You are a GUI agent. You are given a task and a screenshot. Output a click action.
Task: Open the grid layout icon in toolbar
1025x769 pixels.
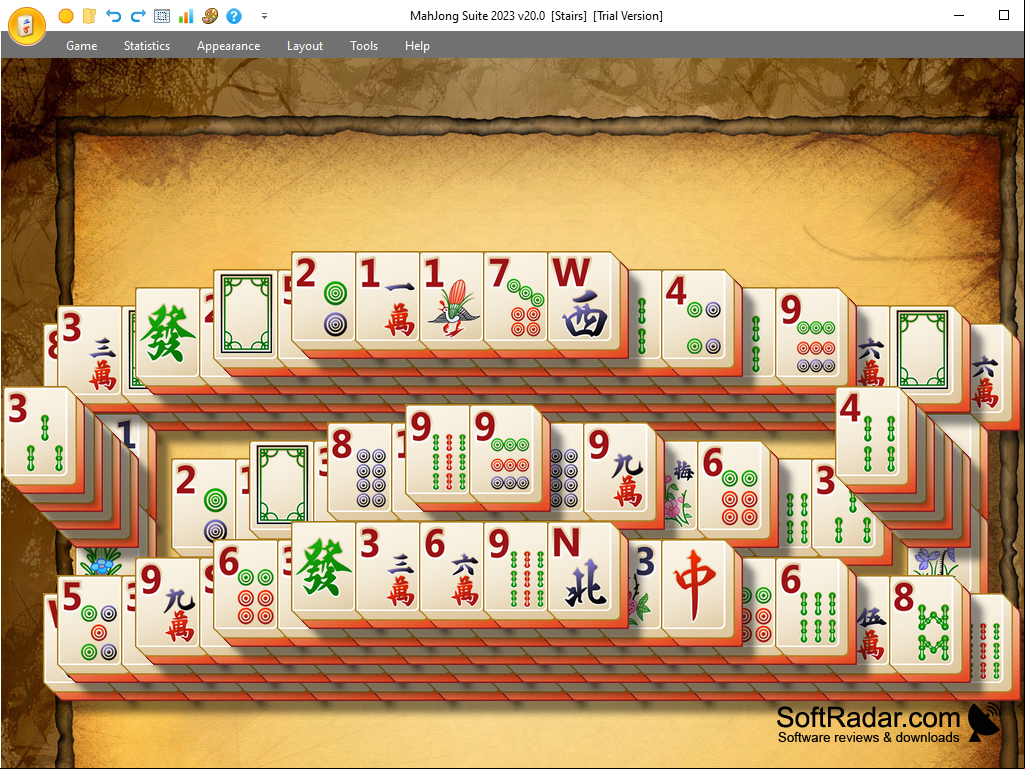tap(161, 16)
